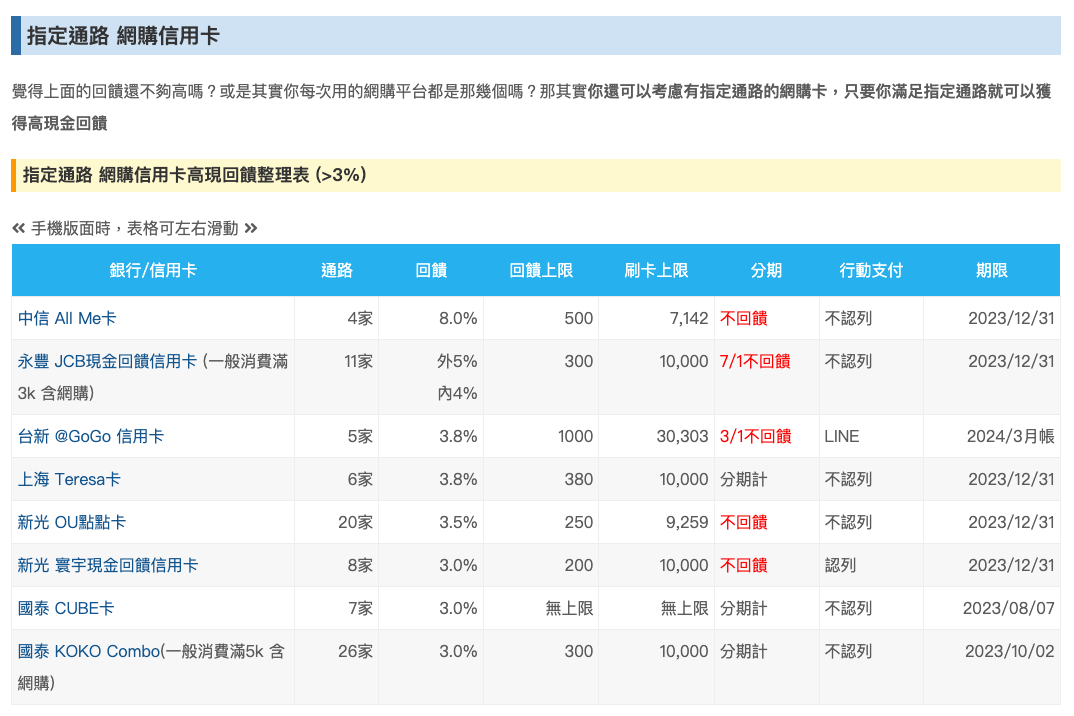
Task: Select the 30,303 spending cap cell
Action: pyautogui.click(x=656, y=436)
